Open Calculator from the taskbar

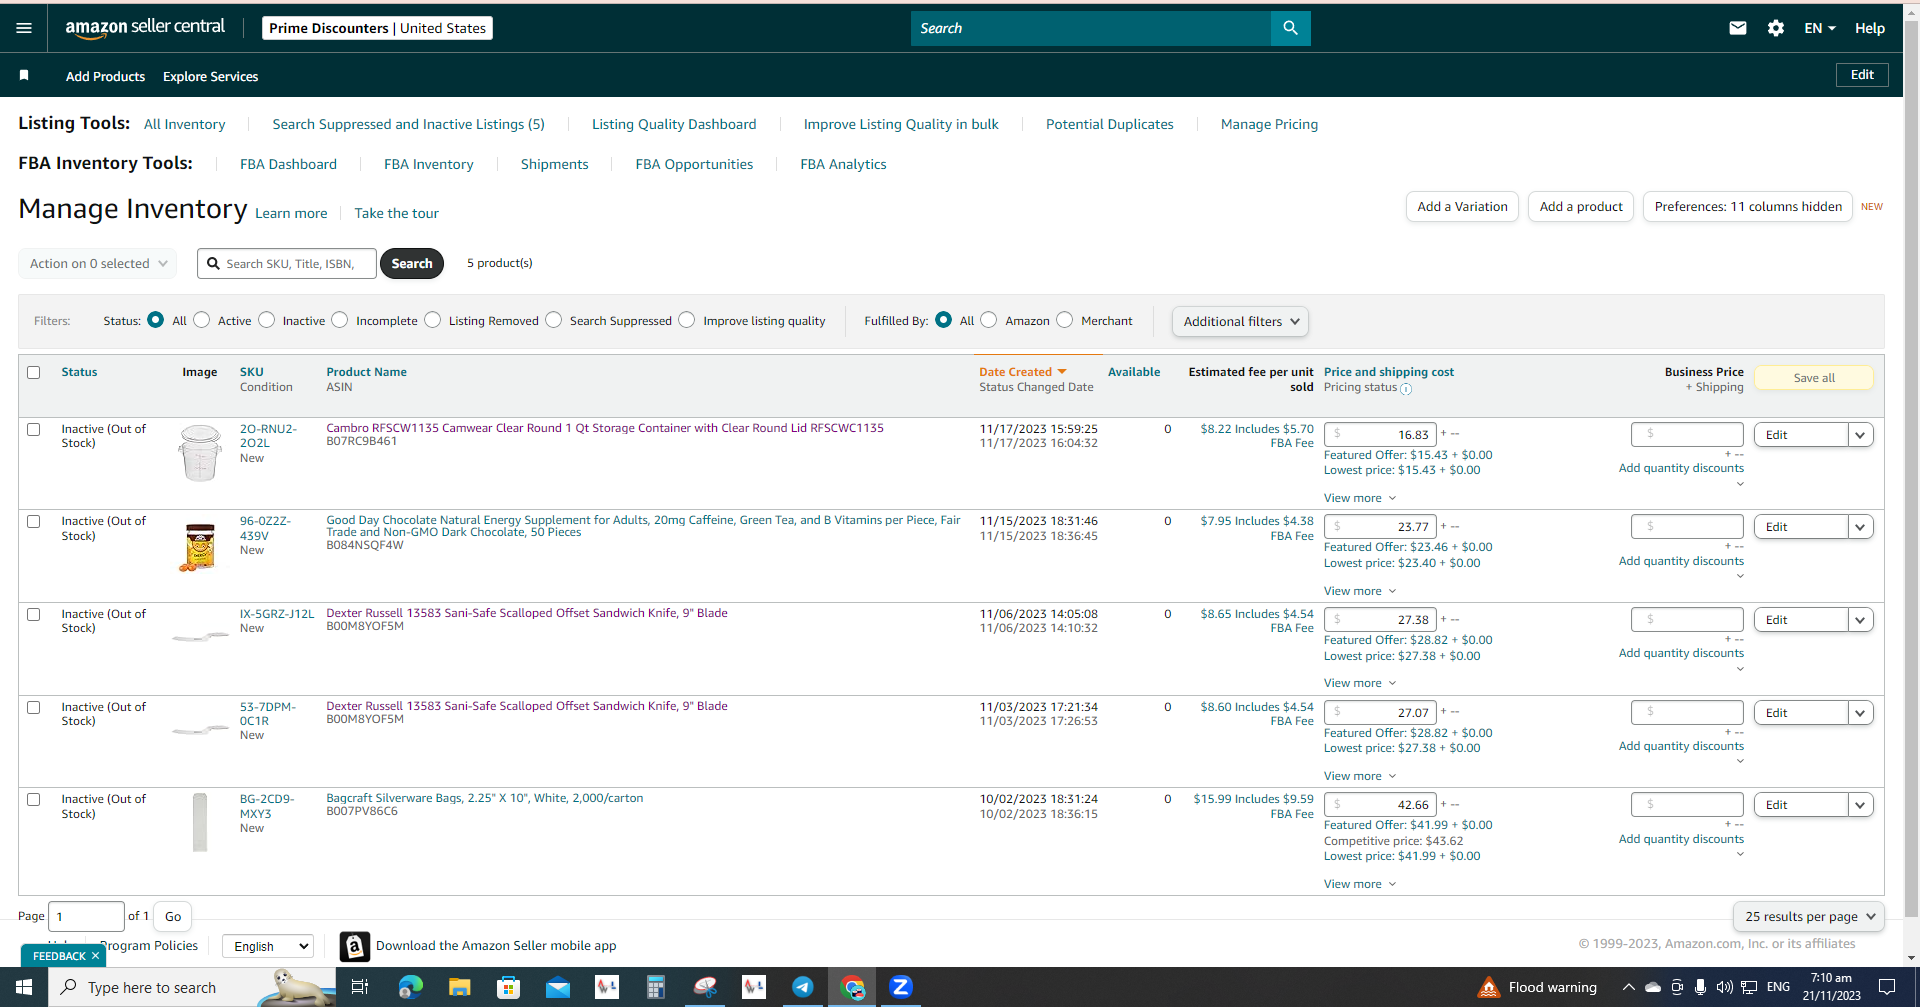click(x=655, y=987)
